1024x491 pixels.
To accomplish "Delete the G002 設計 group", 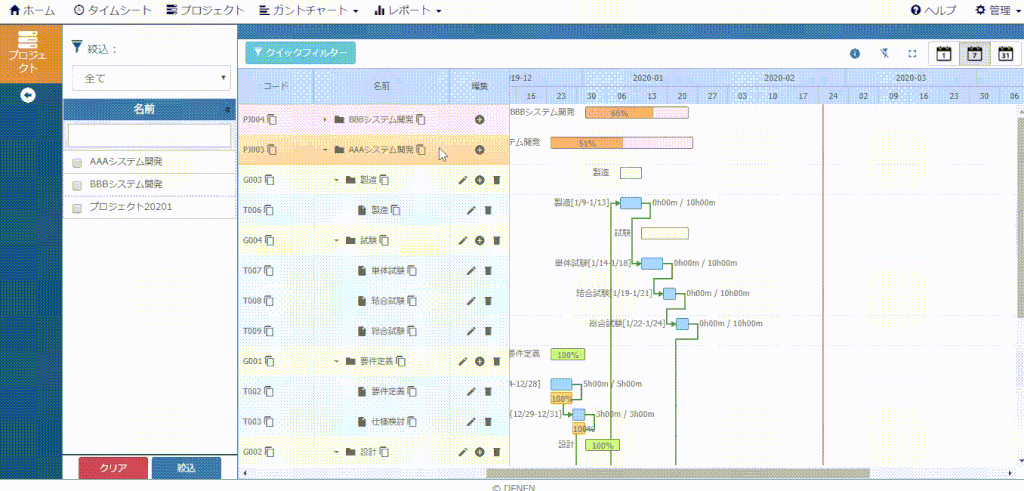I will pyautogui.click(x=496, y=452).
